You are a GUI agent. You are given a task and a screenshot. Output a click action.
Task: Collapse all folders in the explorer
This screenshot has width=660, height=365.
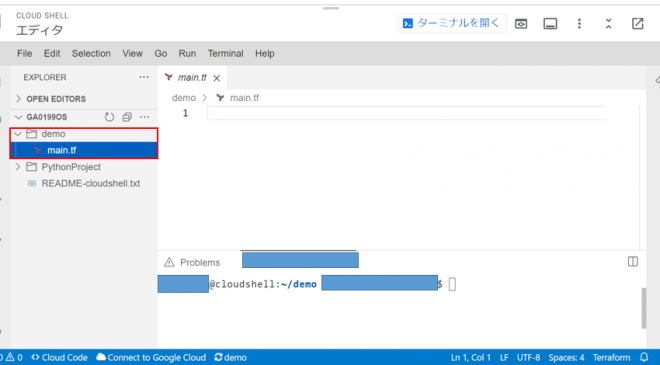pos(127,117)
